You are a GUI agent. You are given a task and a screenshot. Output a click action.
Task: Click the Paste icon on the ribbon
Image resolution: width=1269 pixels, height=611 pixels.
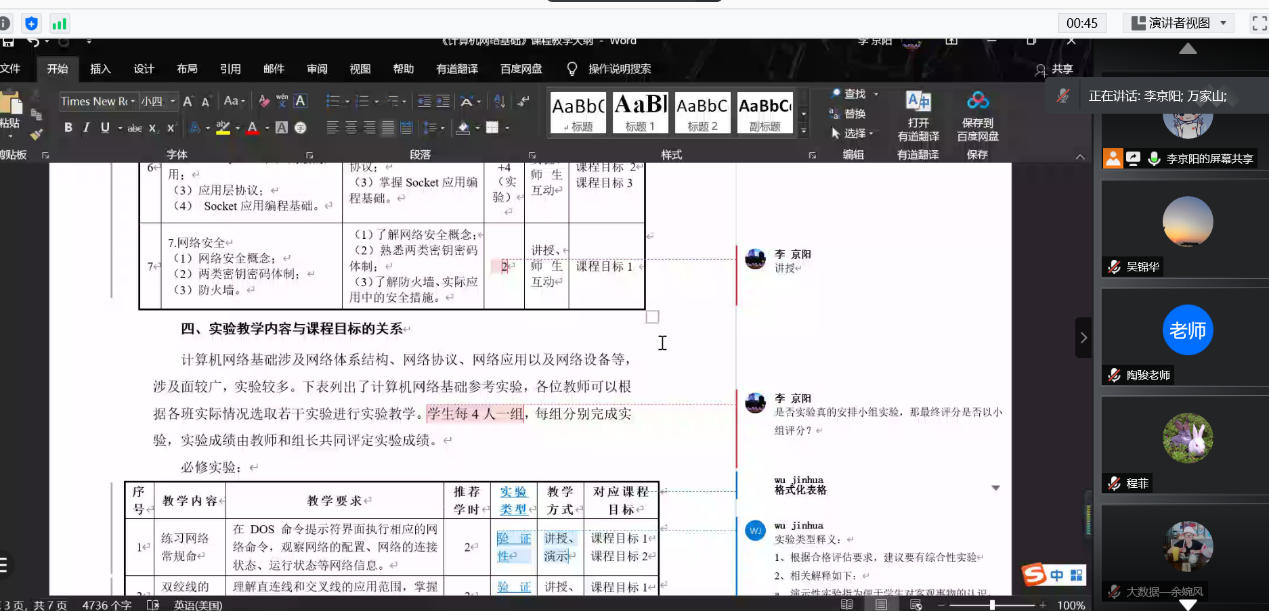12,105
